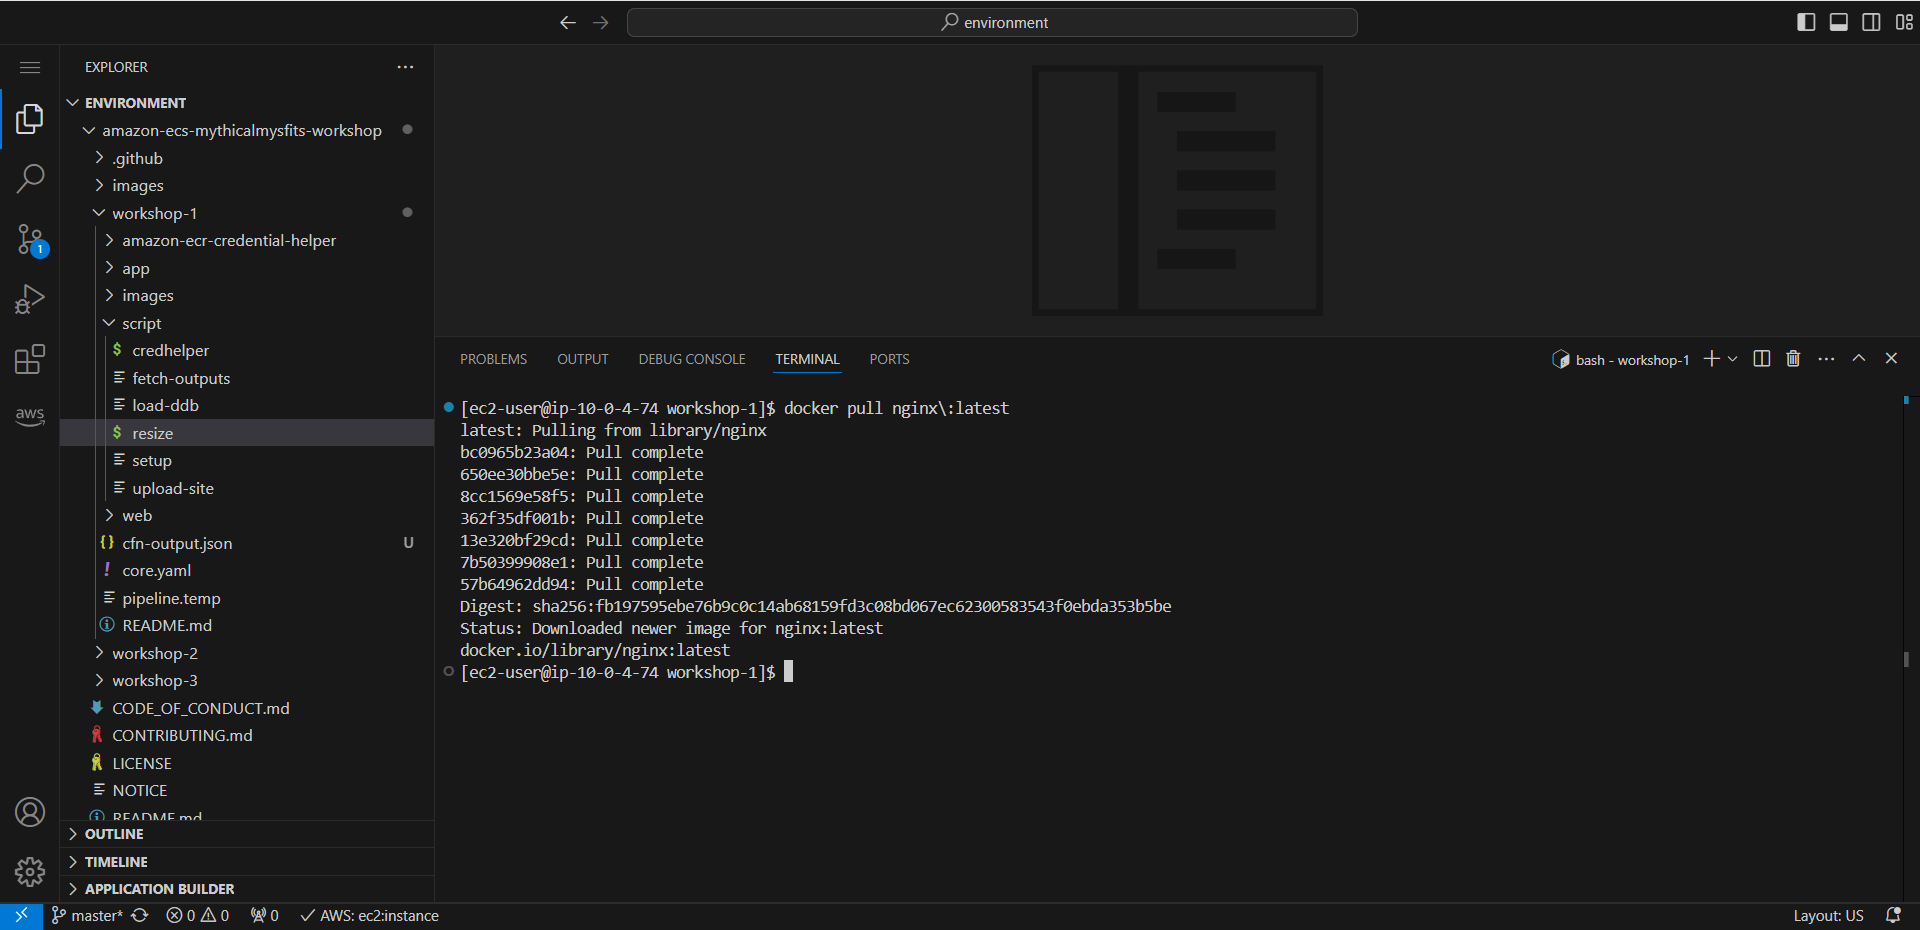Select the TERMINAL tab
1920x930 pixels.
click(x=808, y=360)
